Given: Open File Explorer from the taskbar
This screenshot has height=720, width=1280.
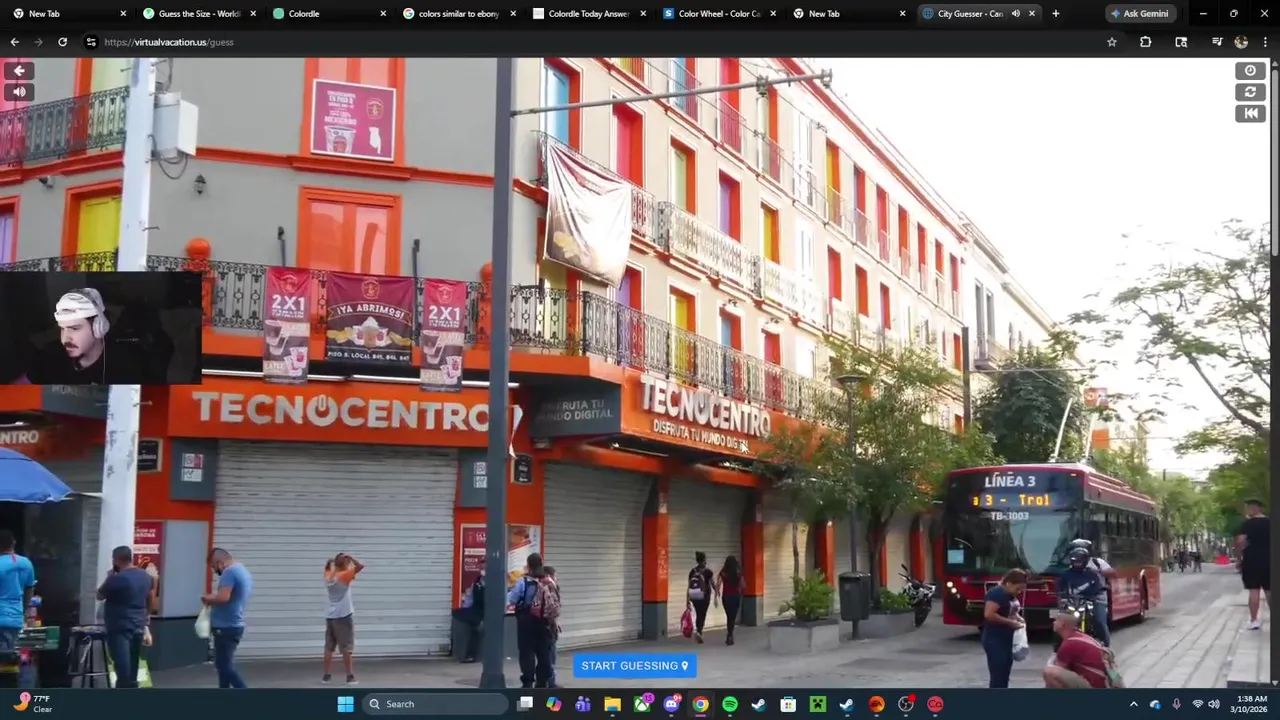Looking at the screenshot, I should click(612, 704).
